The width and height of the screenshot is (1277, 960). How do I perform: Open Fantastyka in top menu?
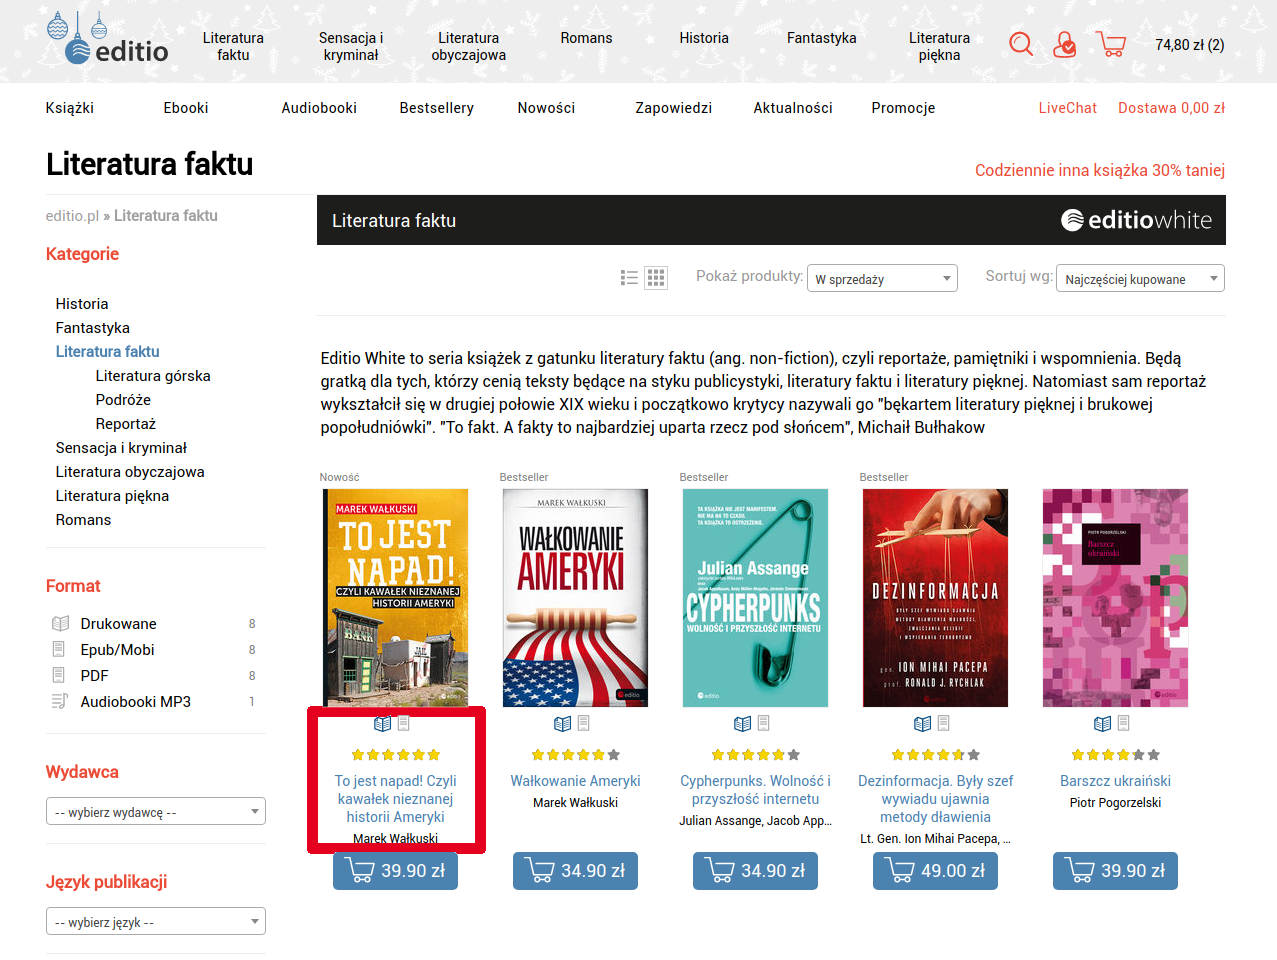[x=822, y=38]
